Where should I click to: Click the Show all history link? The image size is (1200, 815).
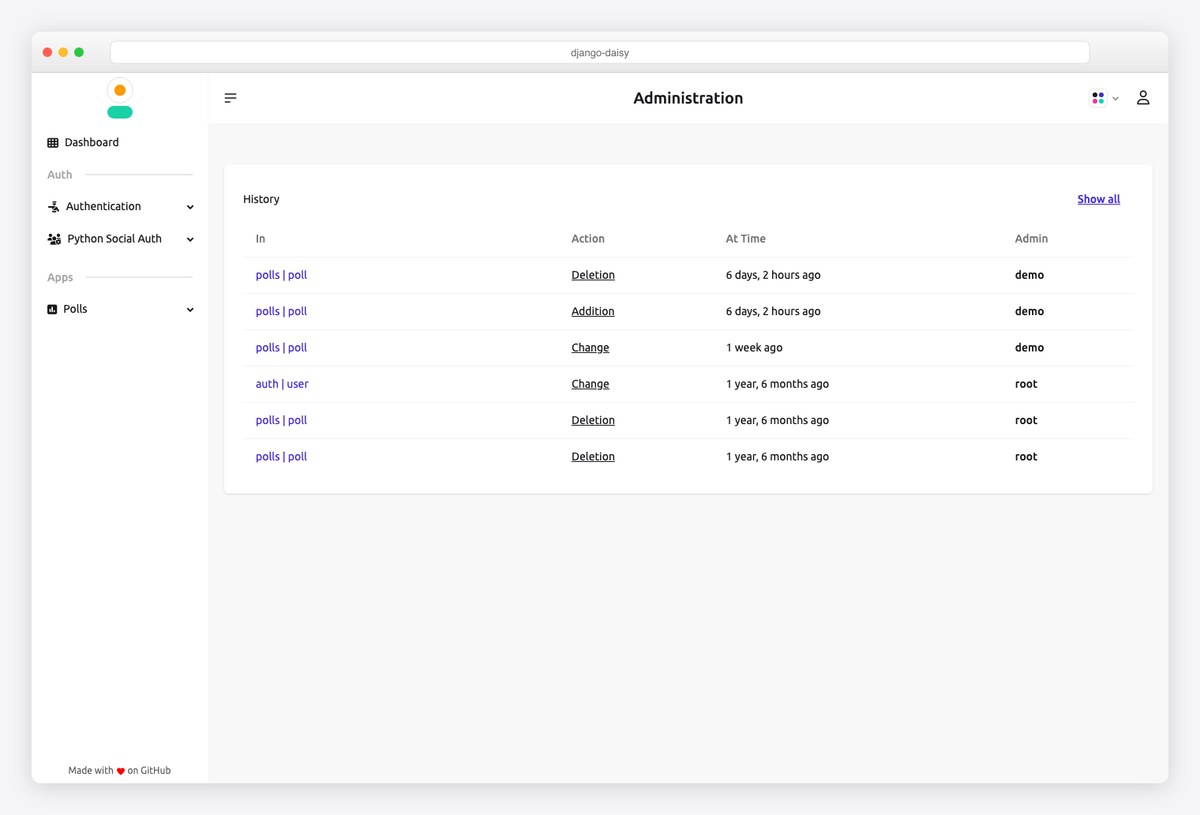point(1098,199)
